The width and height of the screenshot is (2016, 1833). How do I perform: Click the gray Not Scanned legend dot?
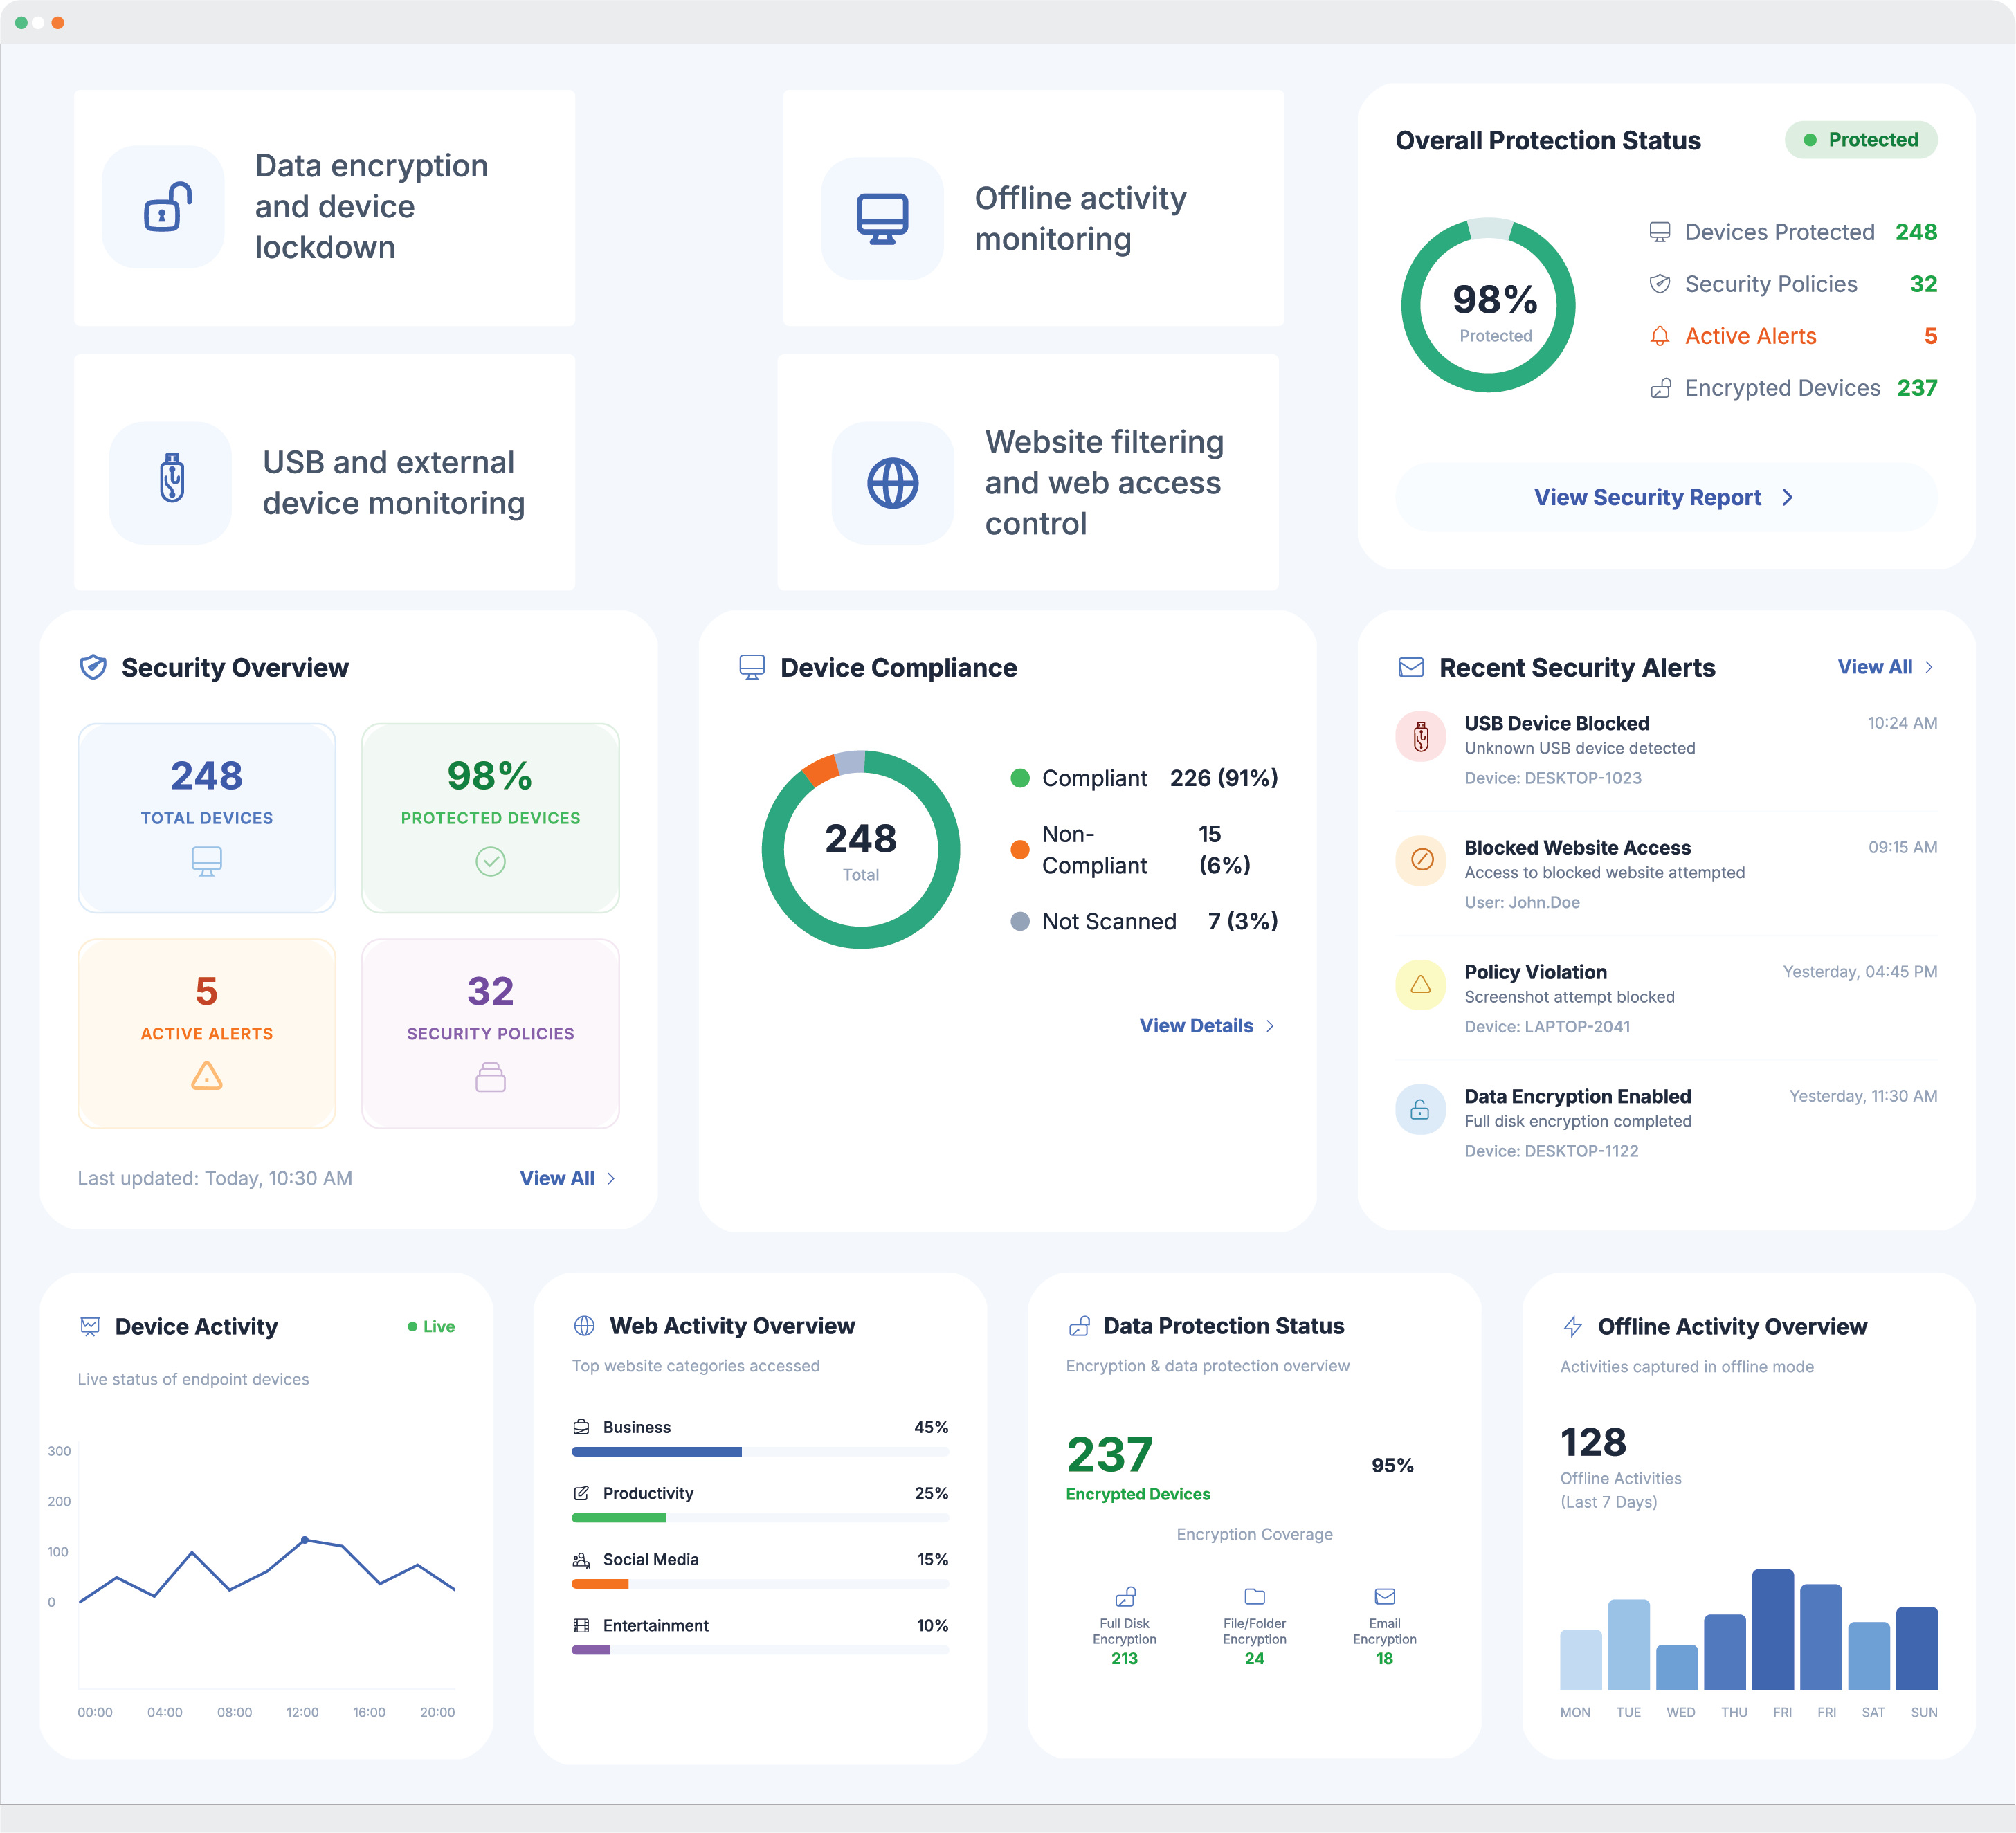point(1019,921)
